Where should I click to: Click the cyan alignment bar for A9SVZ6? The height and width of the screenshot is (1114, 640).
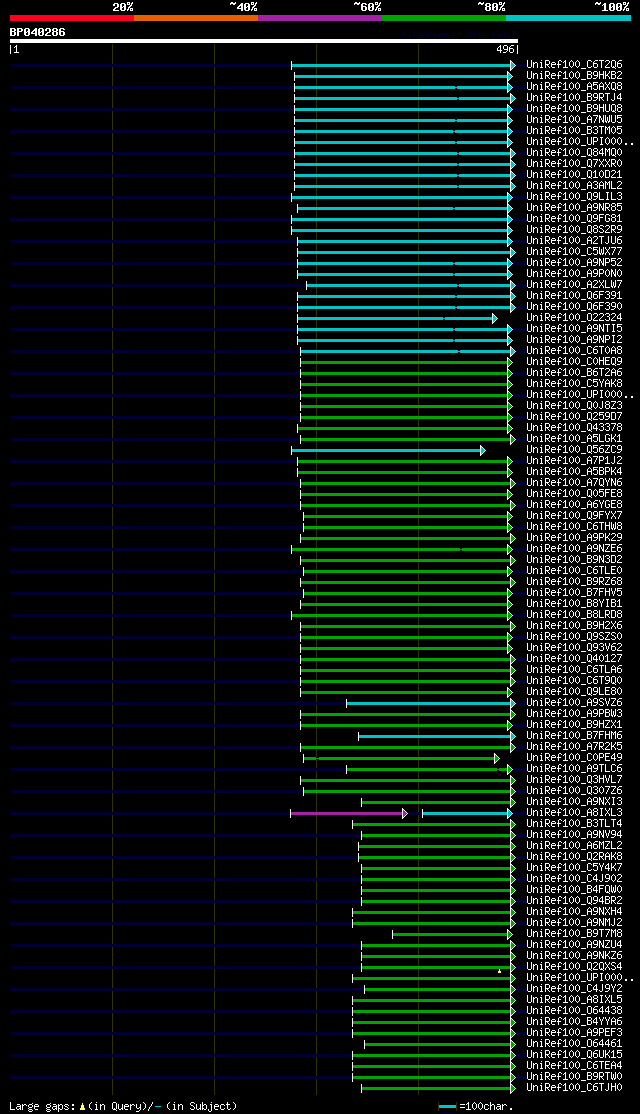[431, 703]
